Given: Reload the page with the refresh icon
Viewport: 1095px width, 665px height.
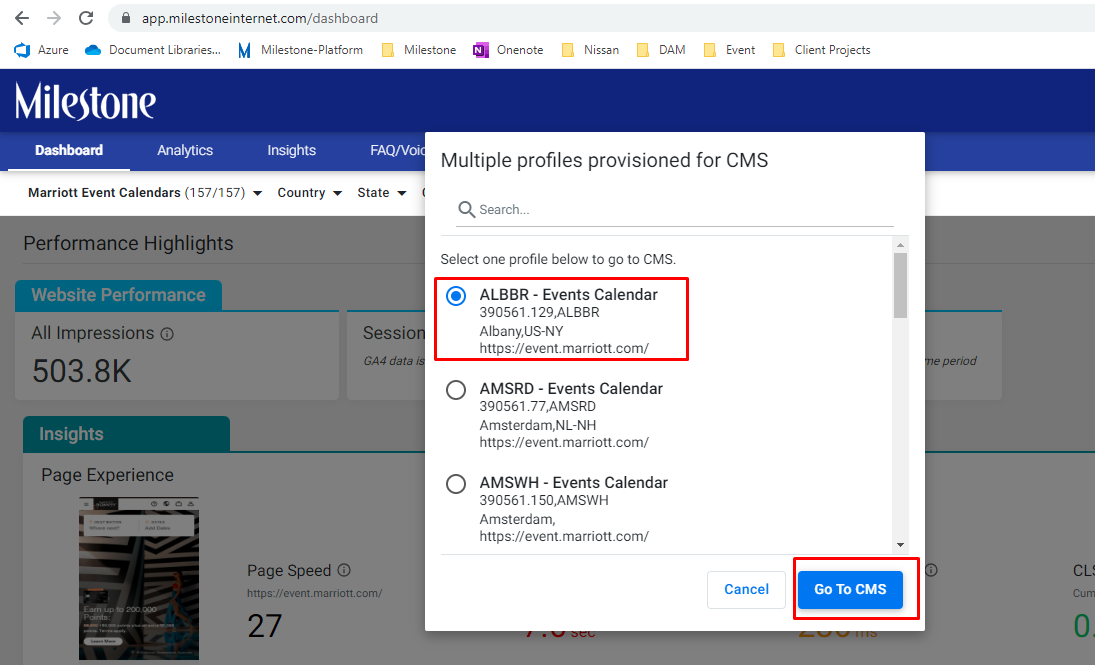Looking at the screenshot, I should pyautogui.click(x=86, y=18).
